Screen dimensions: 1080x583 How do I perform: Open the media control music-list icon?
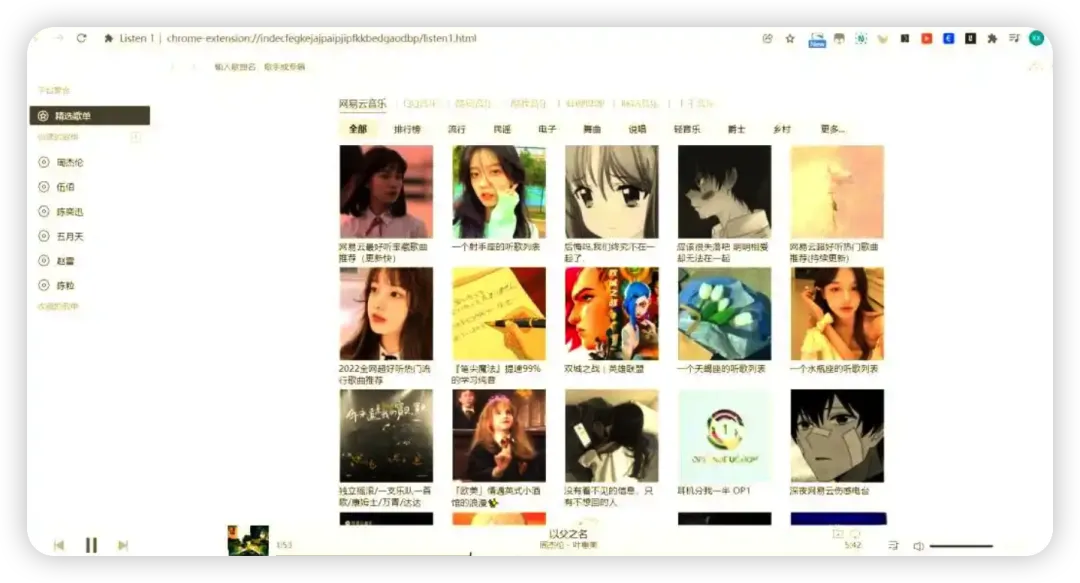pos(1014,39)
